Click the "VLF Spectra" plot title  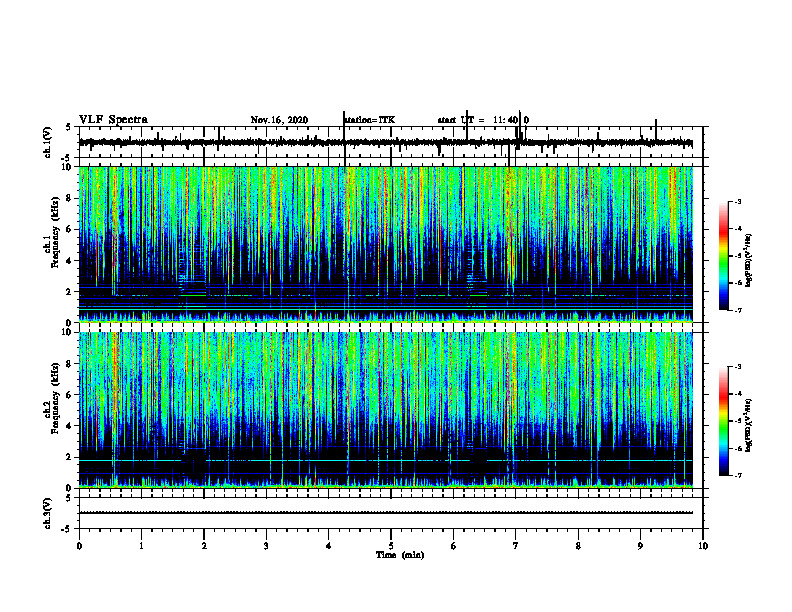click(113, 120)
